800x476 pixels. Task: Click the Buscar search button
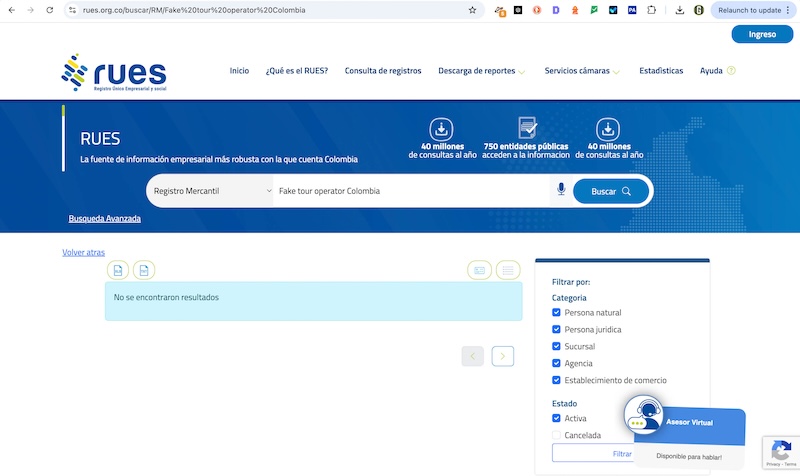[x=611, y=191]
